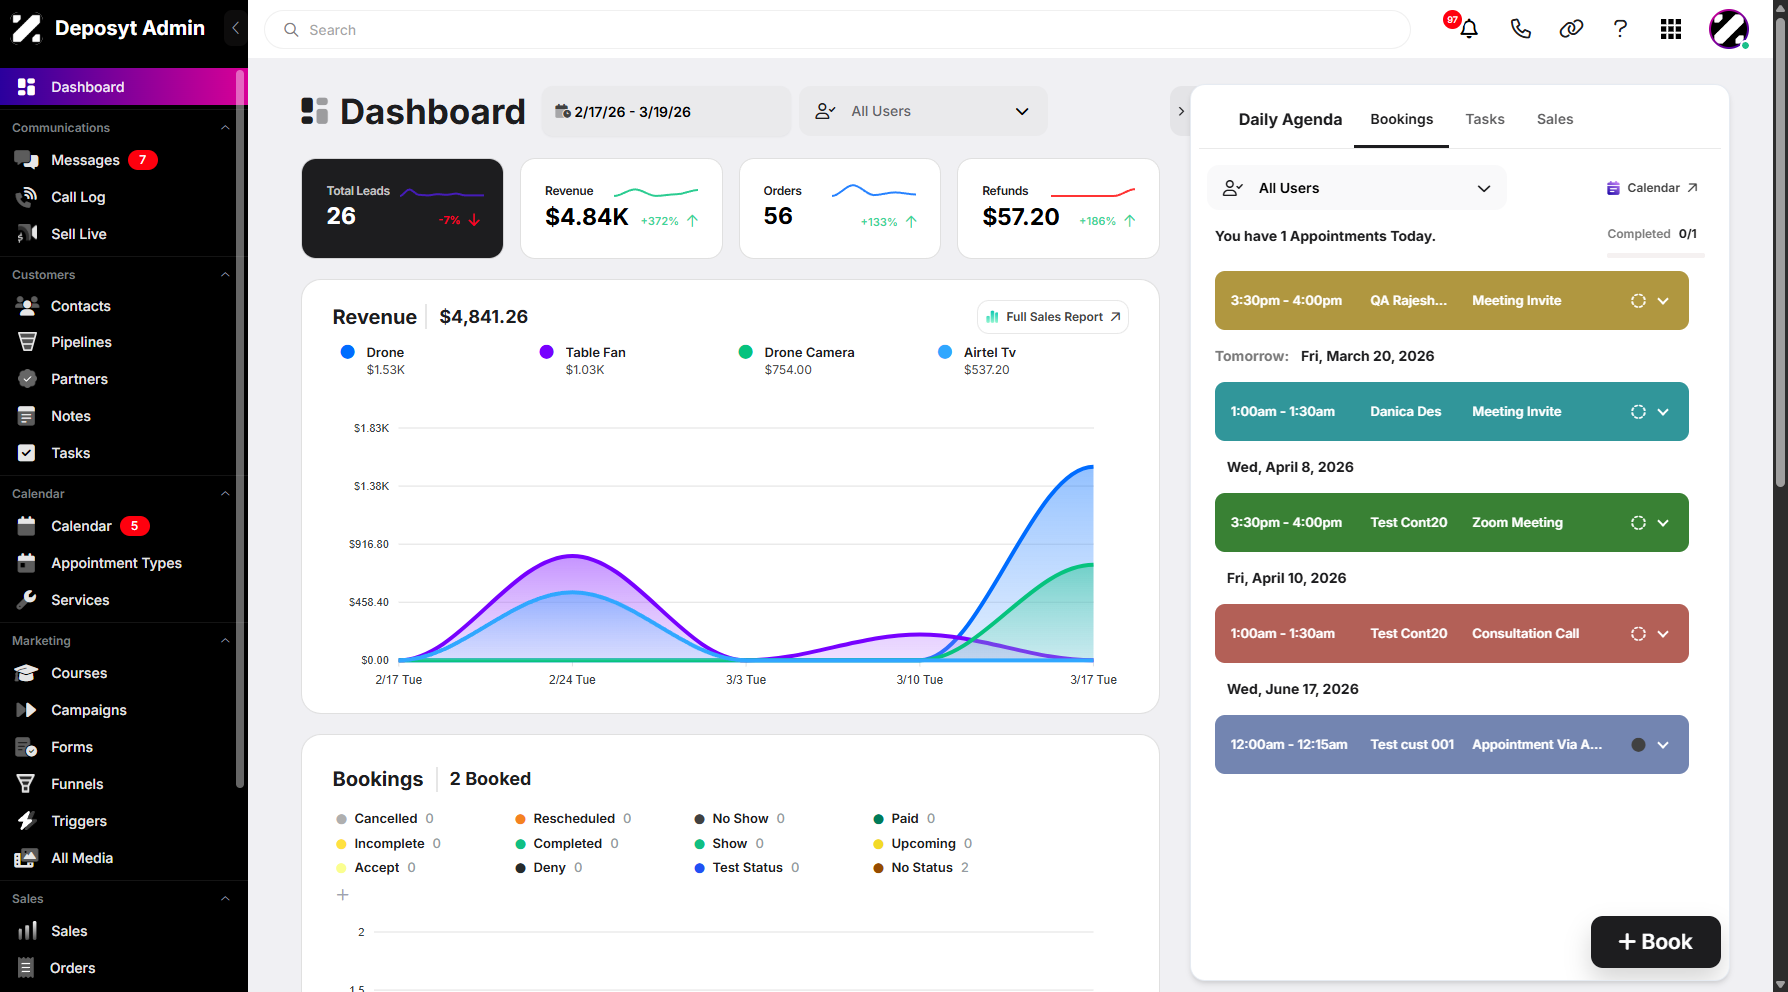Open All Users dropdown in agenda panel
1788x992 pixels.
[1357, 188]
